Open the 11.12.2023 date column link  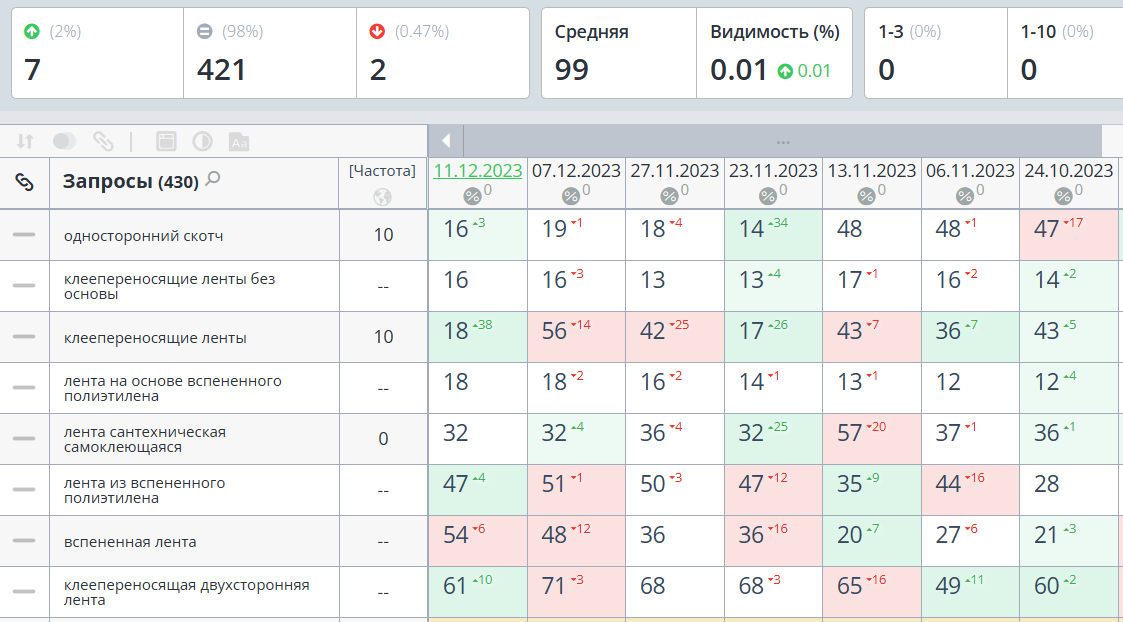click(x=478, y=171)
